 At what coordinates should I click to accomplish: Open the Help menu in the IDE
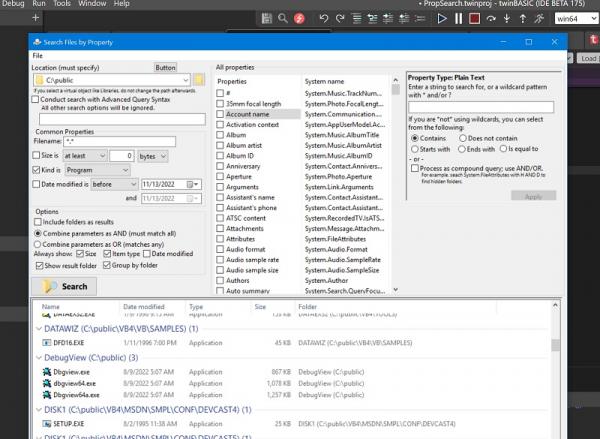[x=121, y=4]
